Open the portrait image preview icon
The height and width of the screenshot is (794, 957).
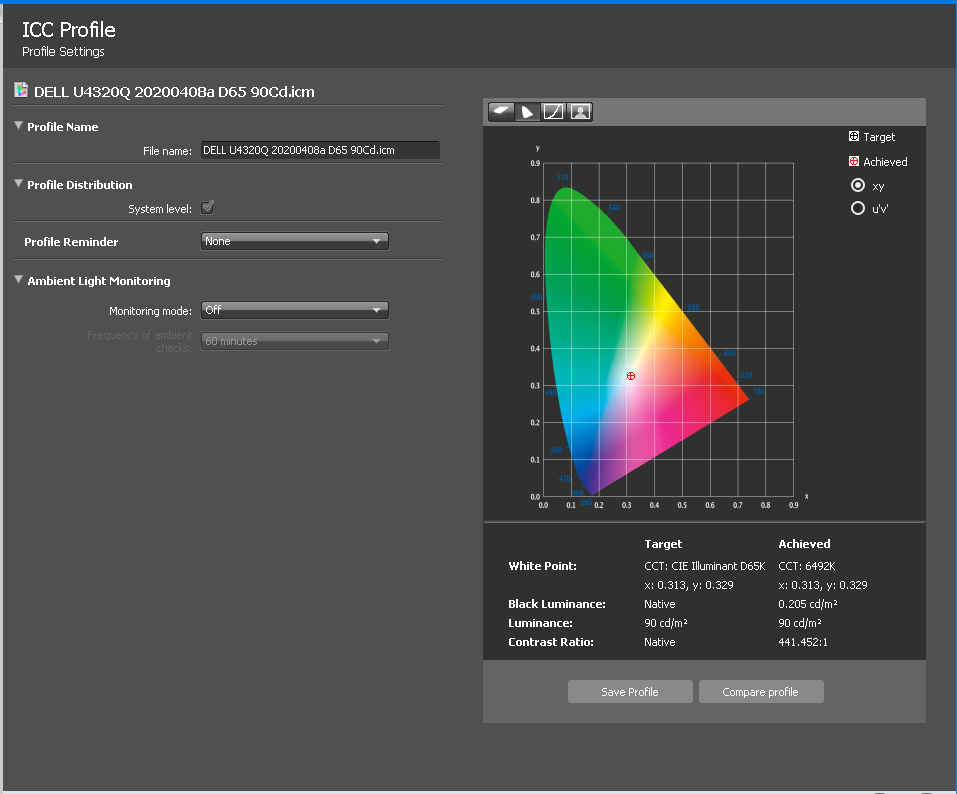coord(580,112)
